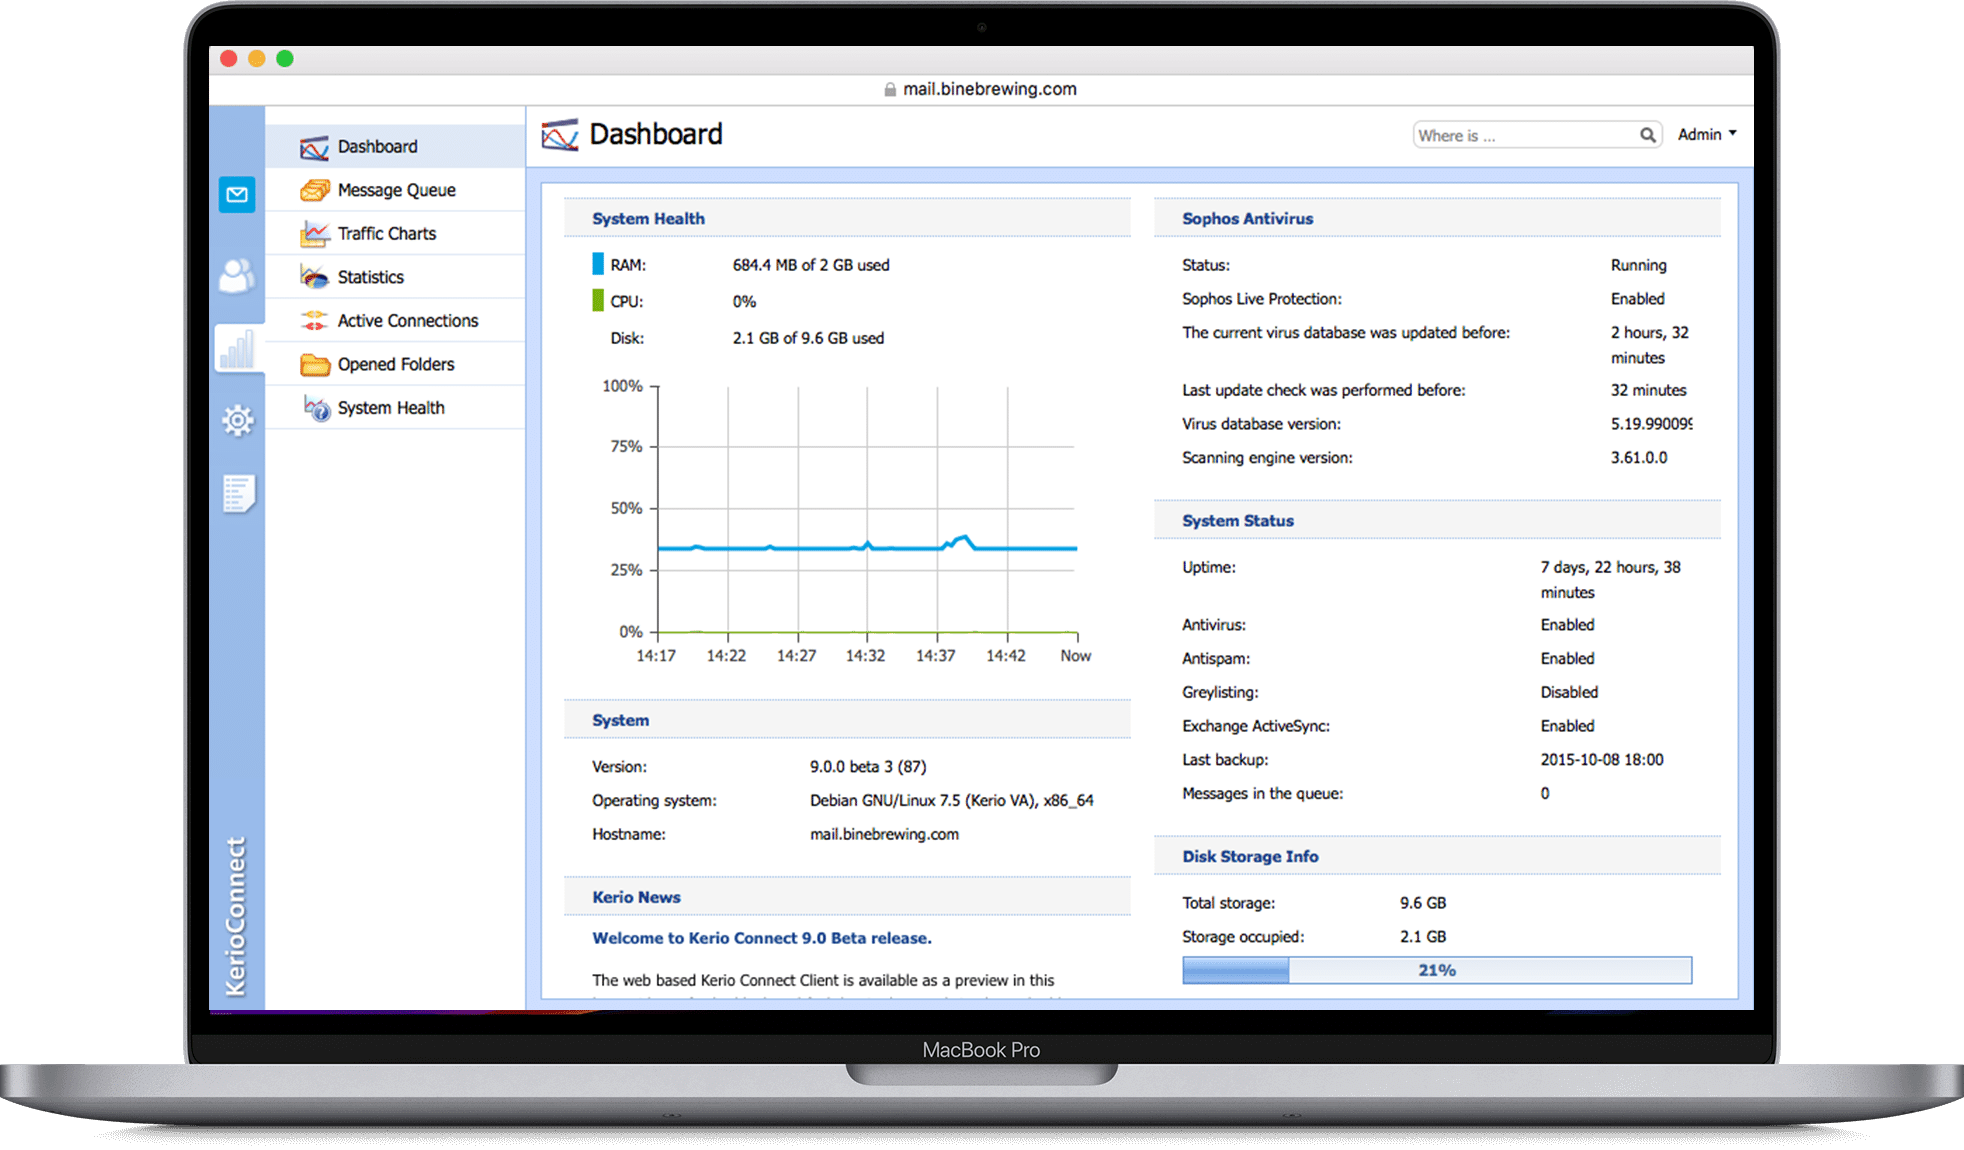Click the address bar URL mail.binebrewing.com
The height and width of the screenshot is (1150, 1964).
pyautogui.click(x=990, y=89)
